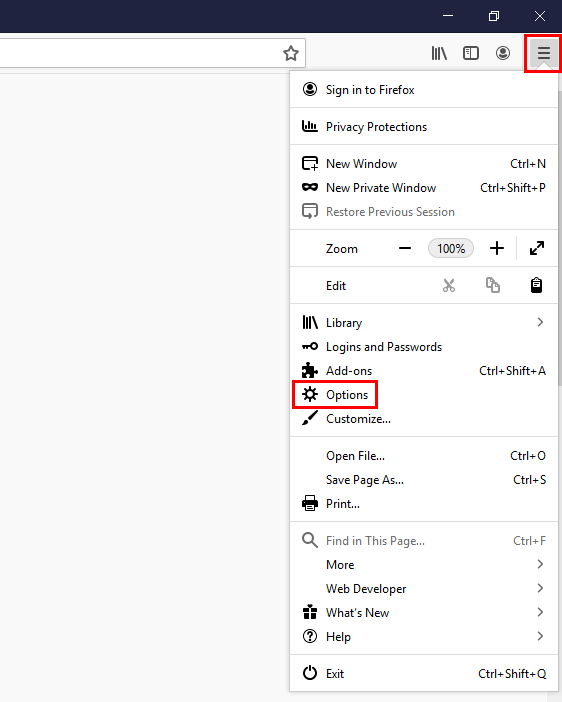Zoom out with the minus button
Screen dimensions: 562x702
coord(405,248)
